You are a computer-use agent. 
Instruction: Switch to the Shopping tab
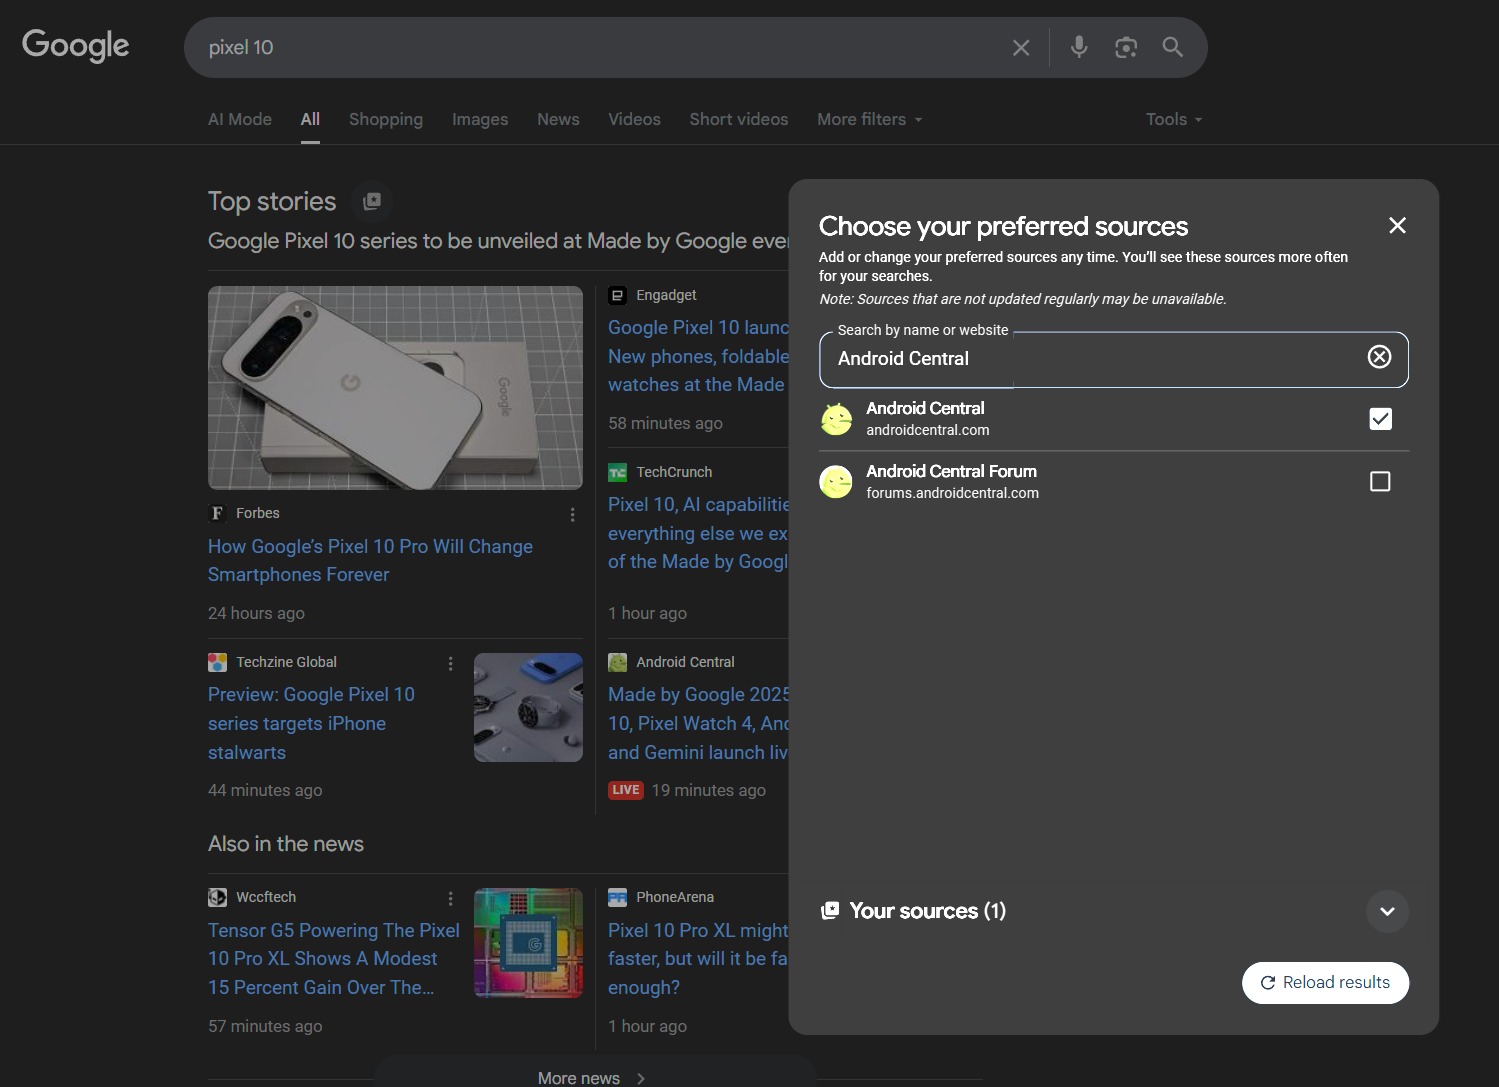point(386,119)
